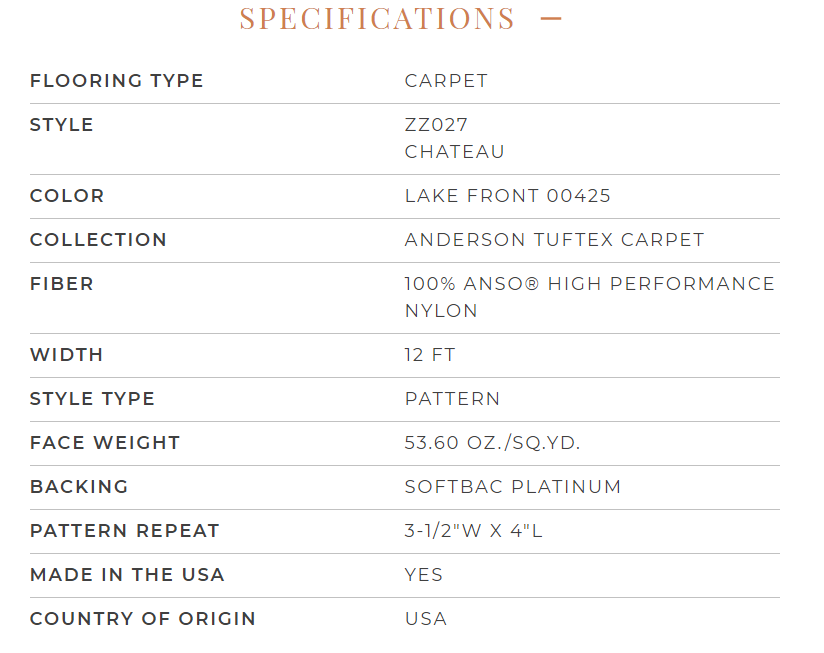The height and width of the screenshot is (653, 824).
Task: Select the ZZ027 style code
Action: 436,125
